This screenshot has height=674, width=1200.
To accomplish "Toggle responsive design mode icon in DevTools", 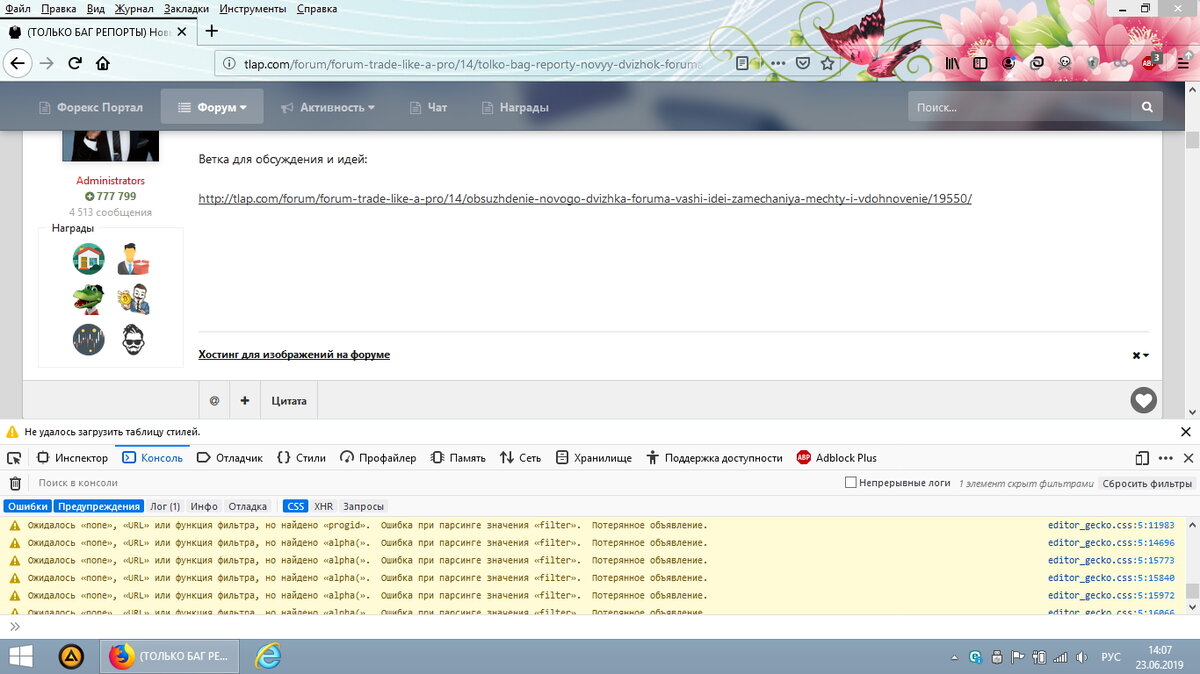I will 1142,458.
